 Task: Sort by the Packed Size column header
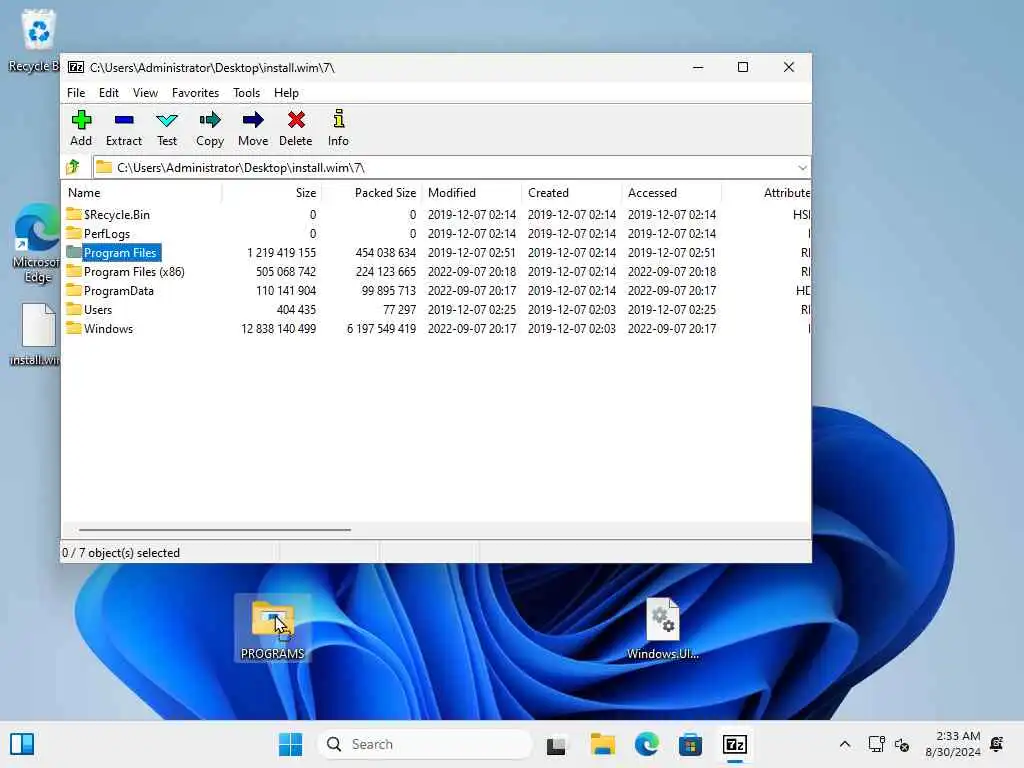tap(372, 193)
